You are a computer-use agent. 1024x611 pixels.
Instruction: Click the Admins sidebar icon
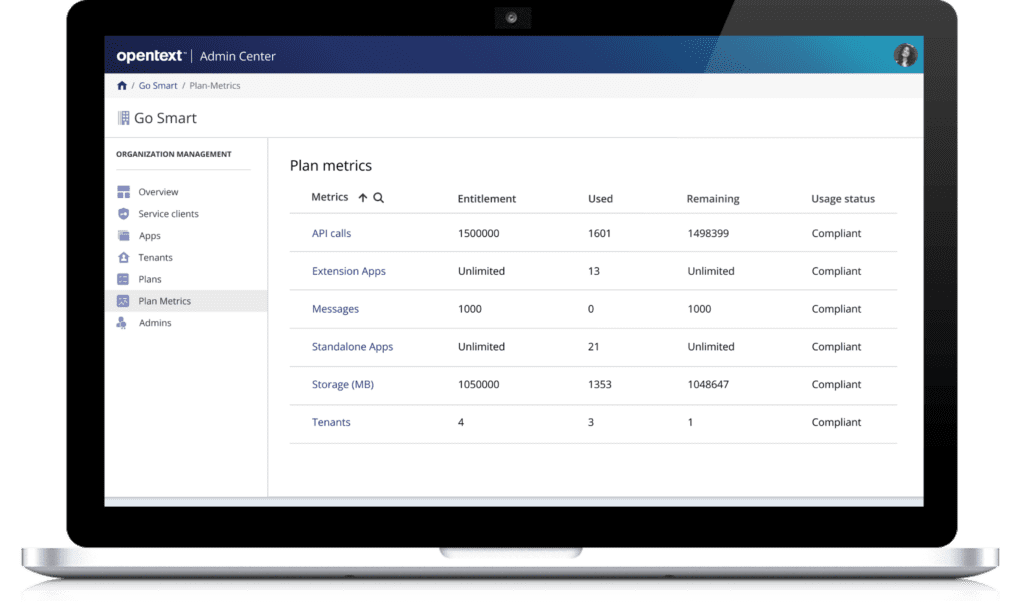click(122, 322)
